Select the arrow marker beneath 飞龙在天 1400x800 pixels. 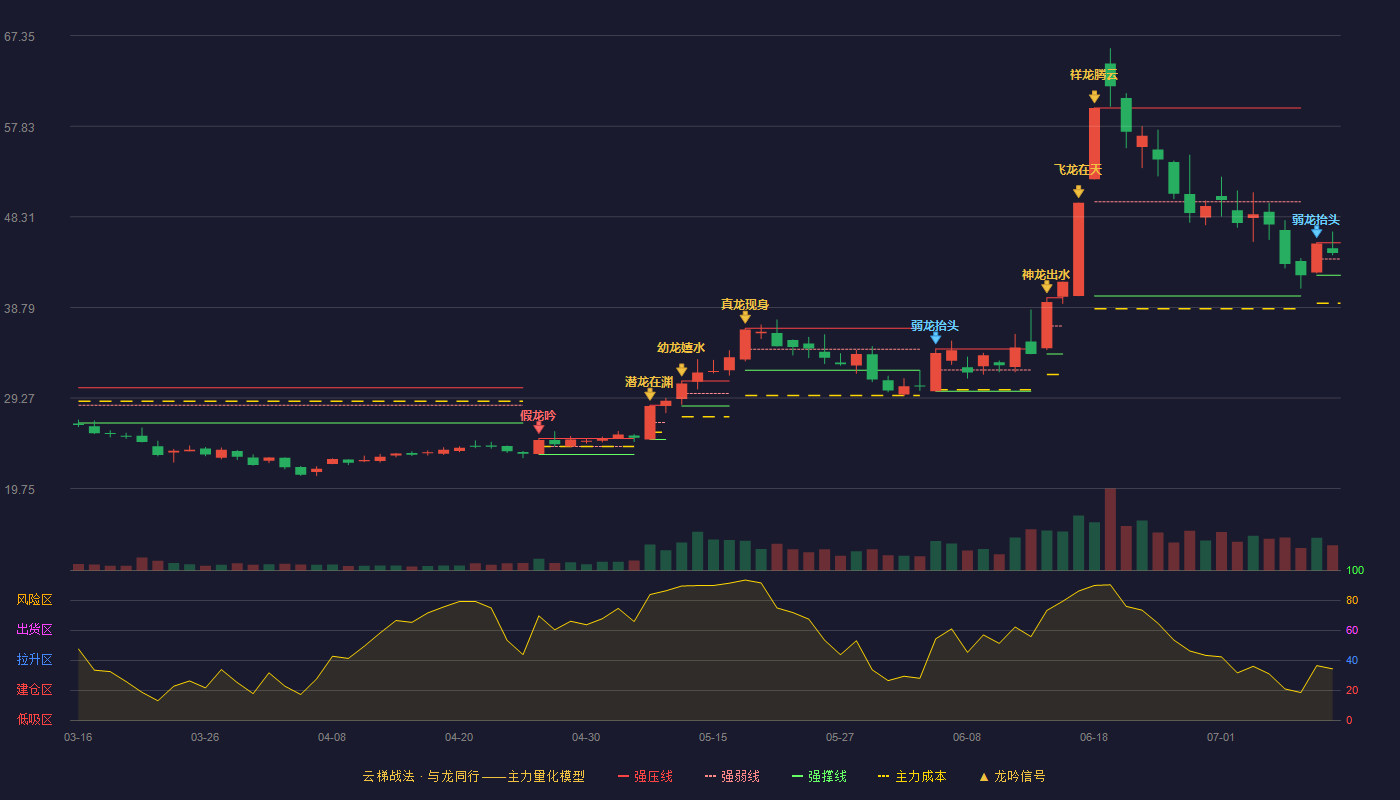1078,192
